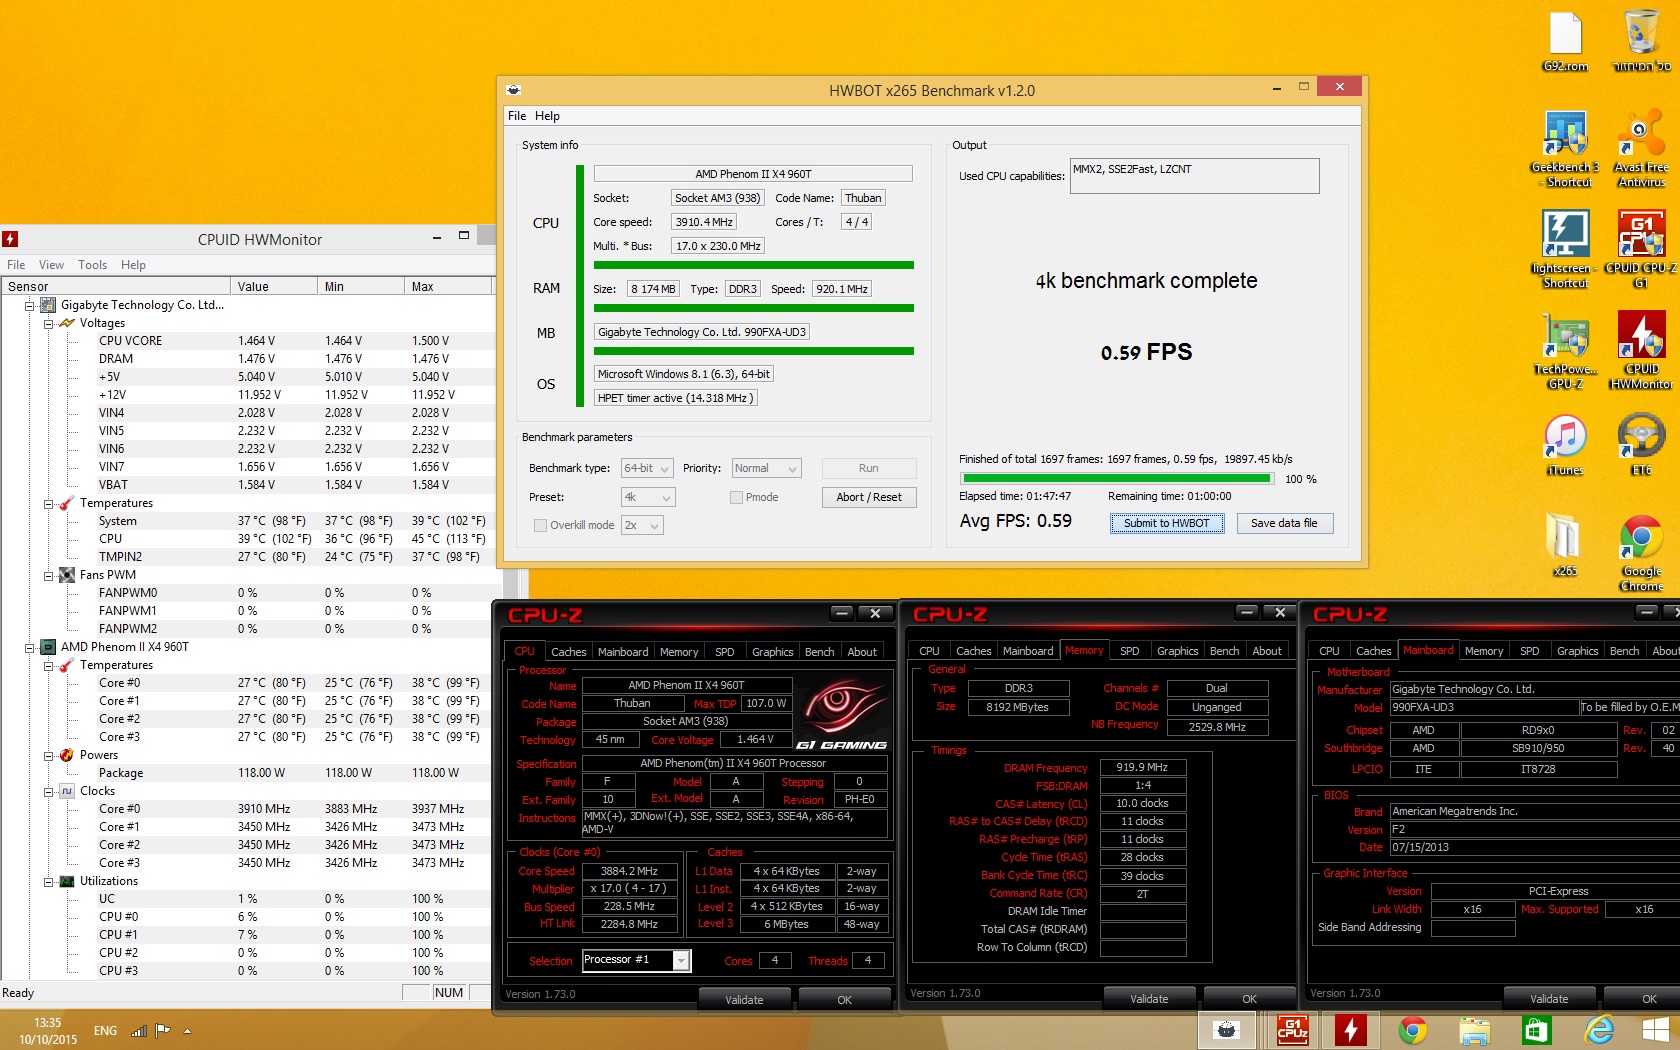Click the HWBOT x265 taskbar icon
Image resolution: width=1680 pixels, height=1050 pixels.
click(1227, 1029)
